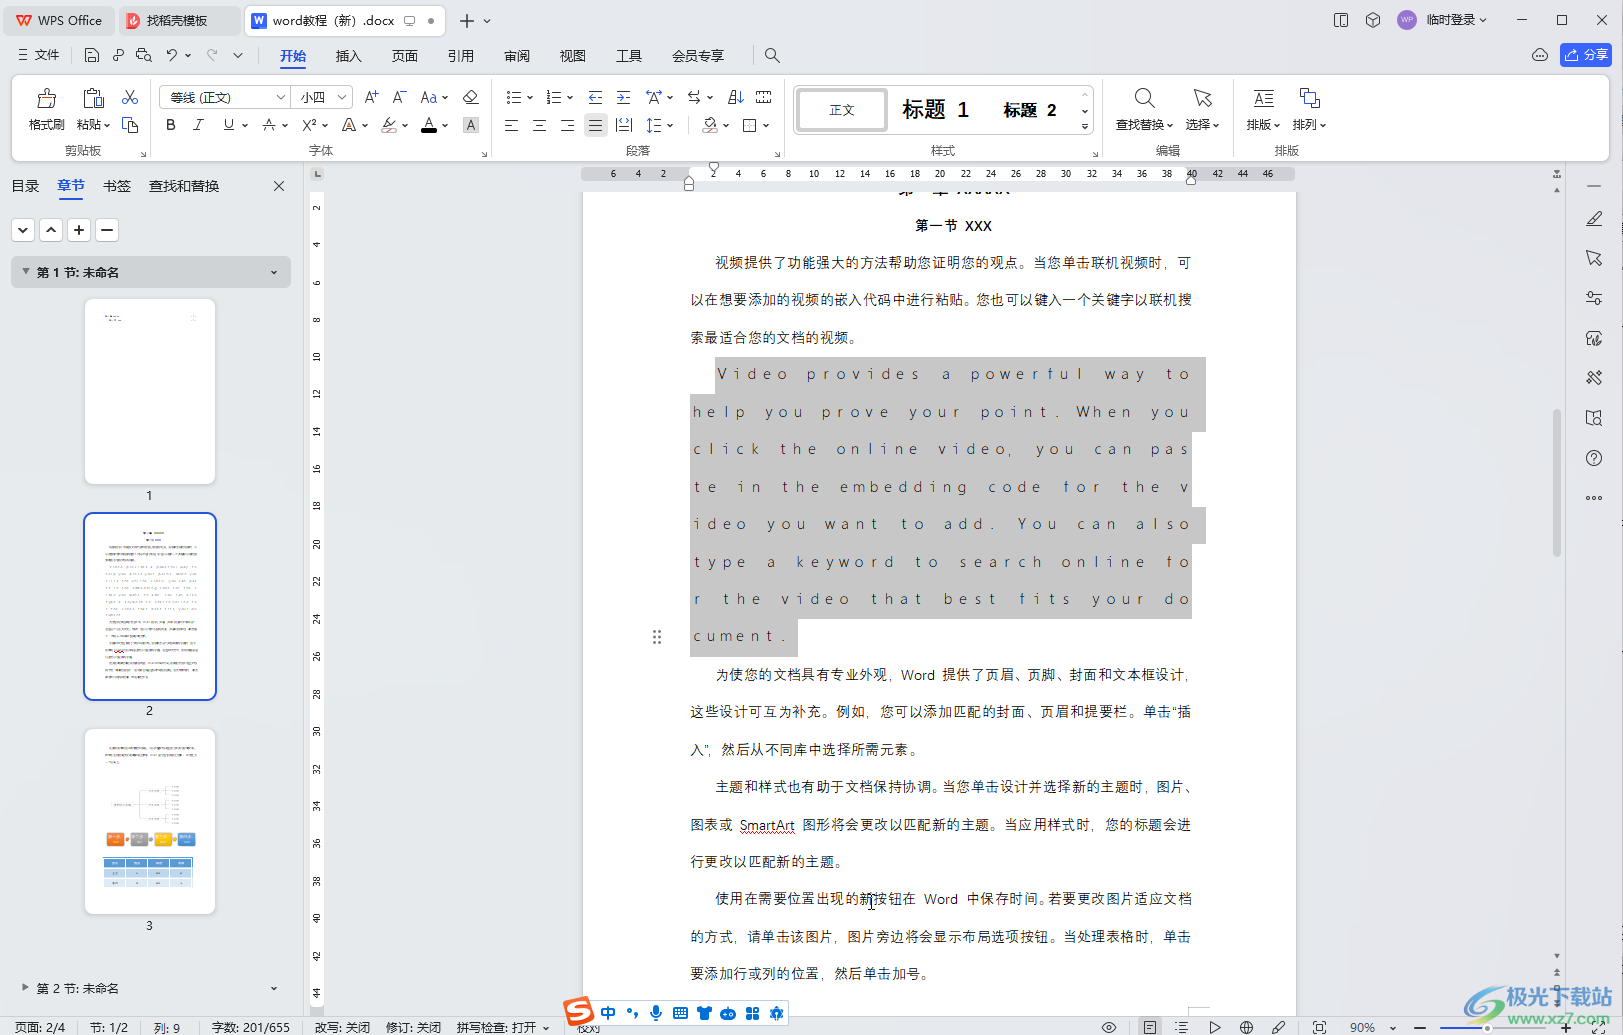Apply the 标题 2 style
This screenshot has height=1035, width=1623.
point(1030,110)
